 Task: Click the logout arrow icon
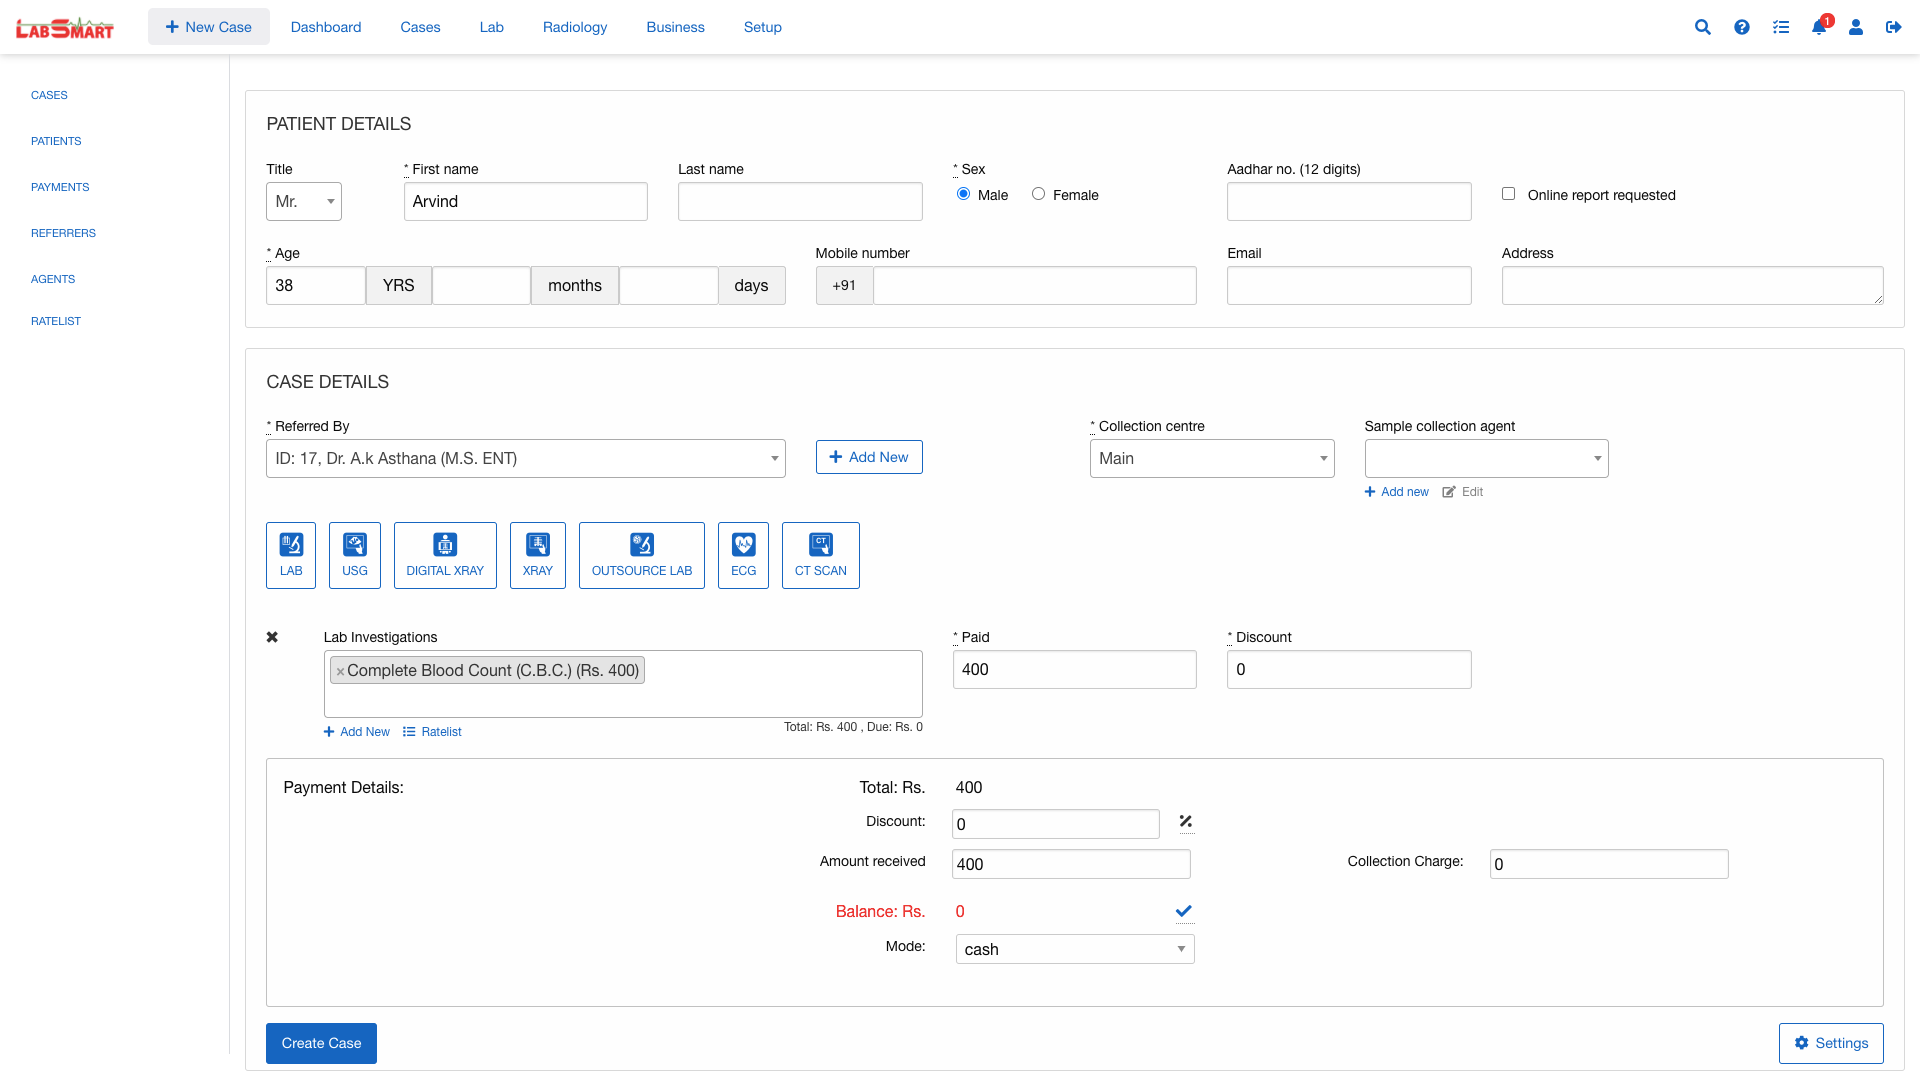pos(1893,27)
